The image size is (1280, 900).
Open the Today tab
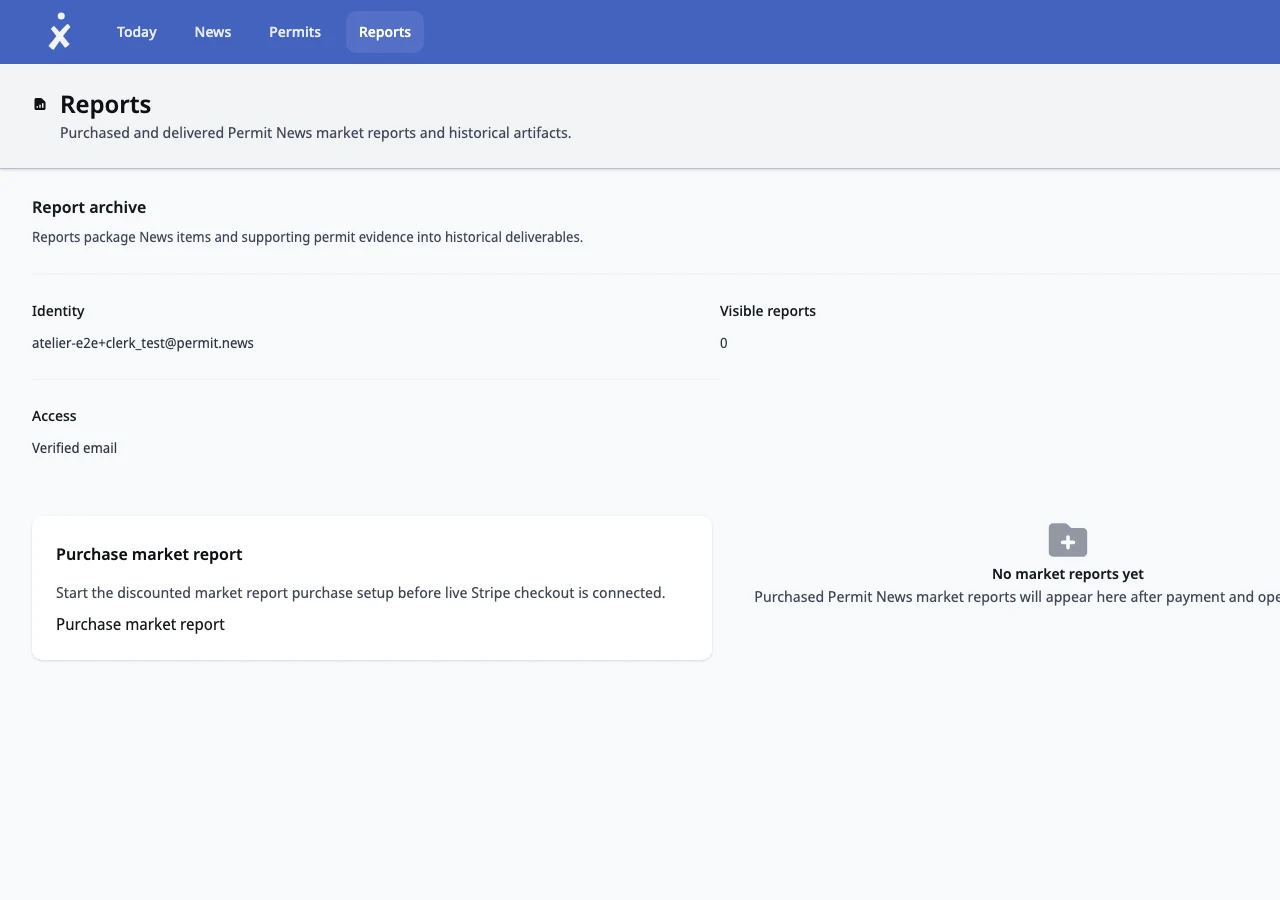pyautogui.click(x=137, y=32)
